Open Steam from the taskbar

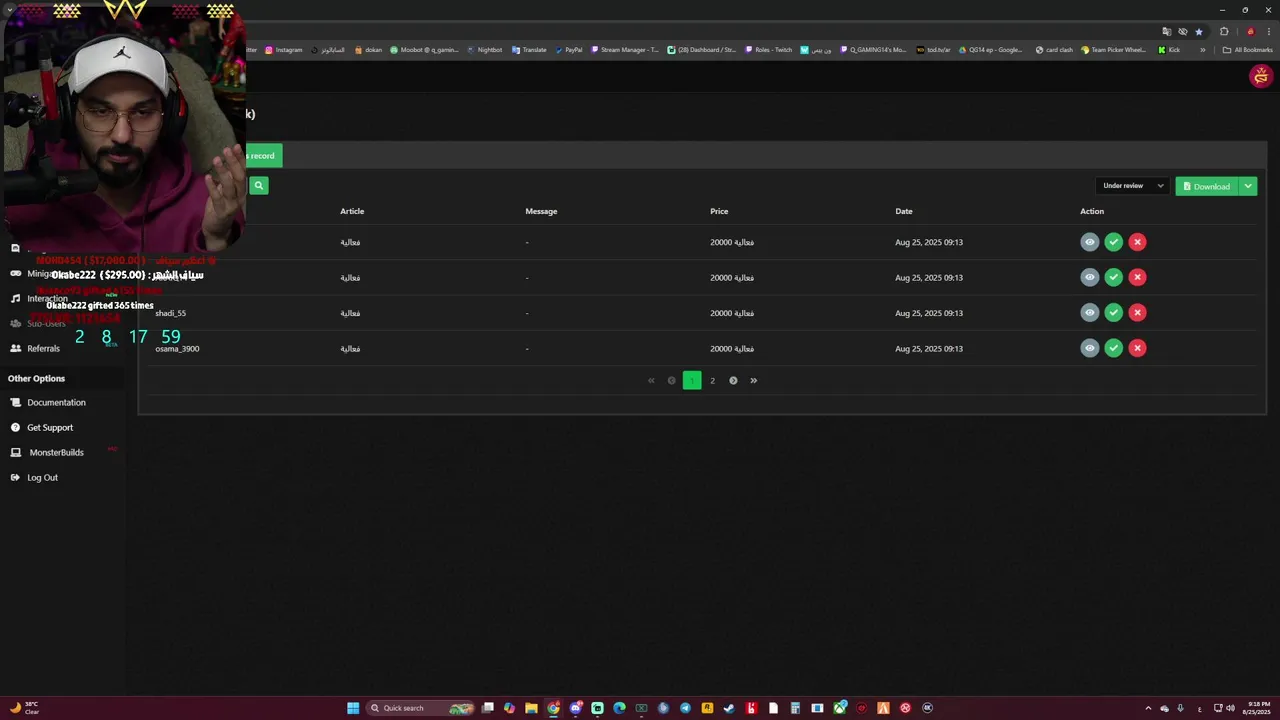729,708
